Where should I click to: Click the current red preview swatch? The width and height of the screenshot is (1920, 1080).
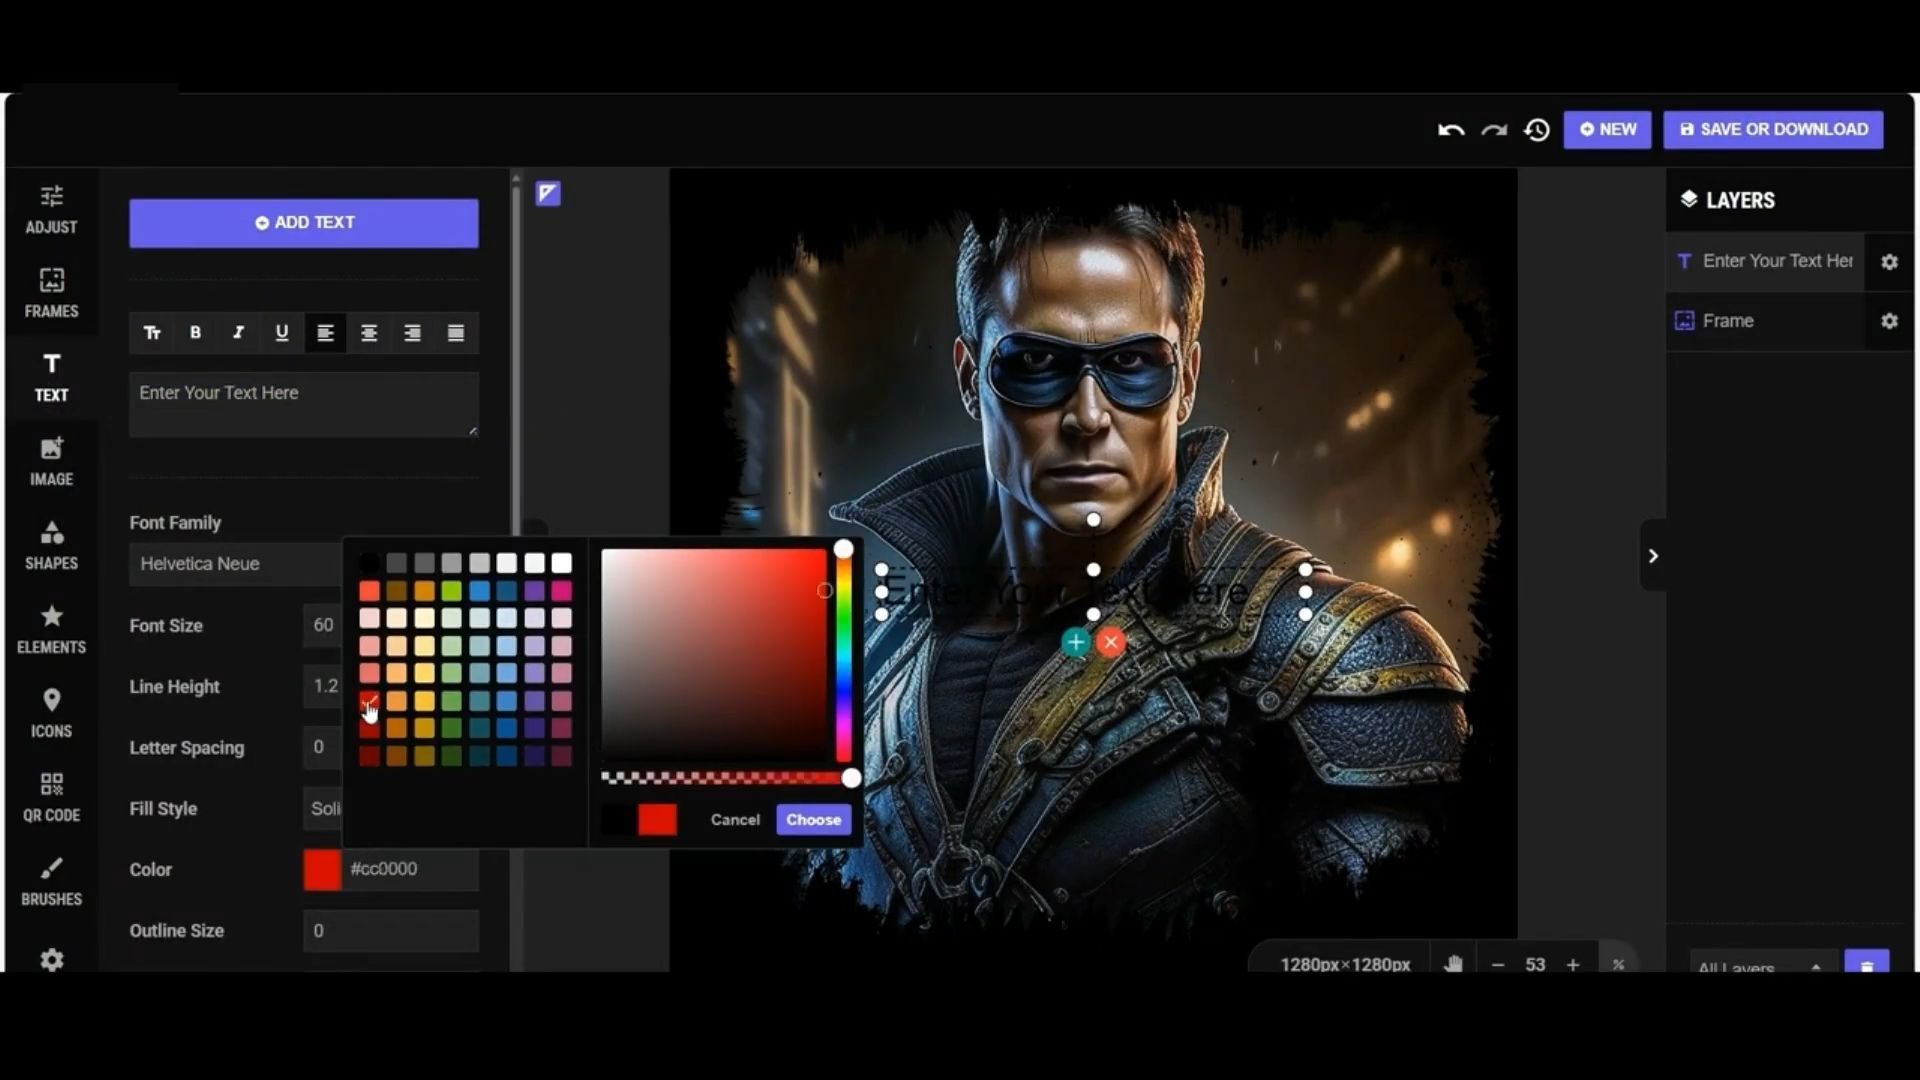point(657,819)
